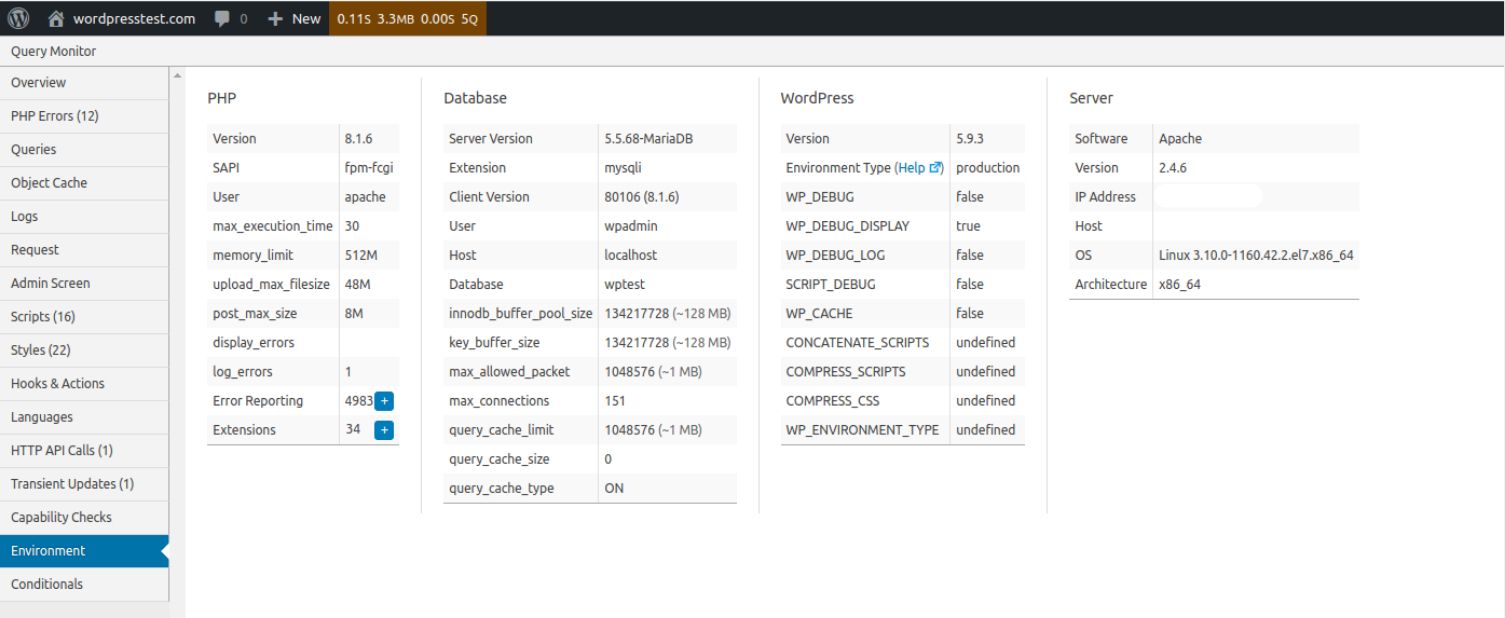The image size is (1505, 618).
Task: Open Transient Updates (1) panel
Action: tap(84, 484)
